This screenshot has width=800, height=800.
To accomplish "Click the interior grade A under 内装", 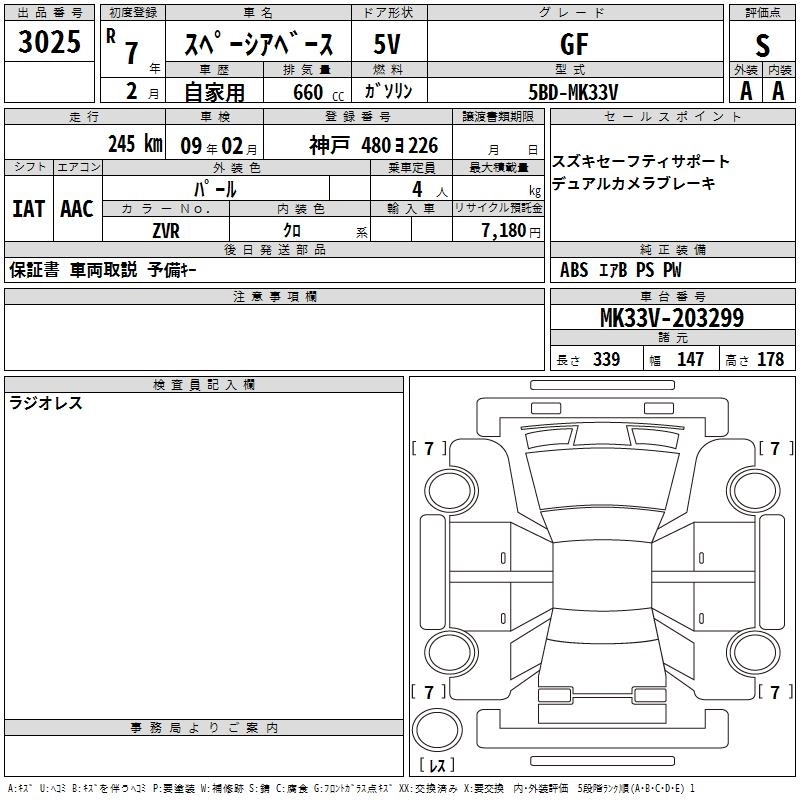I will pyautogui.click(x=779, y=90).
